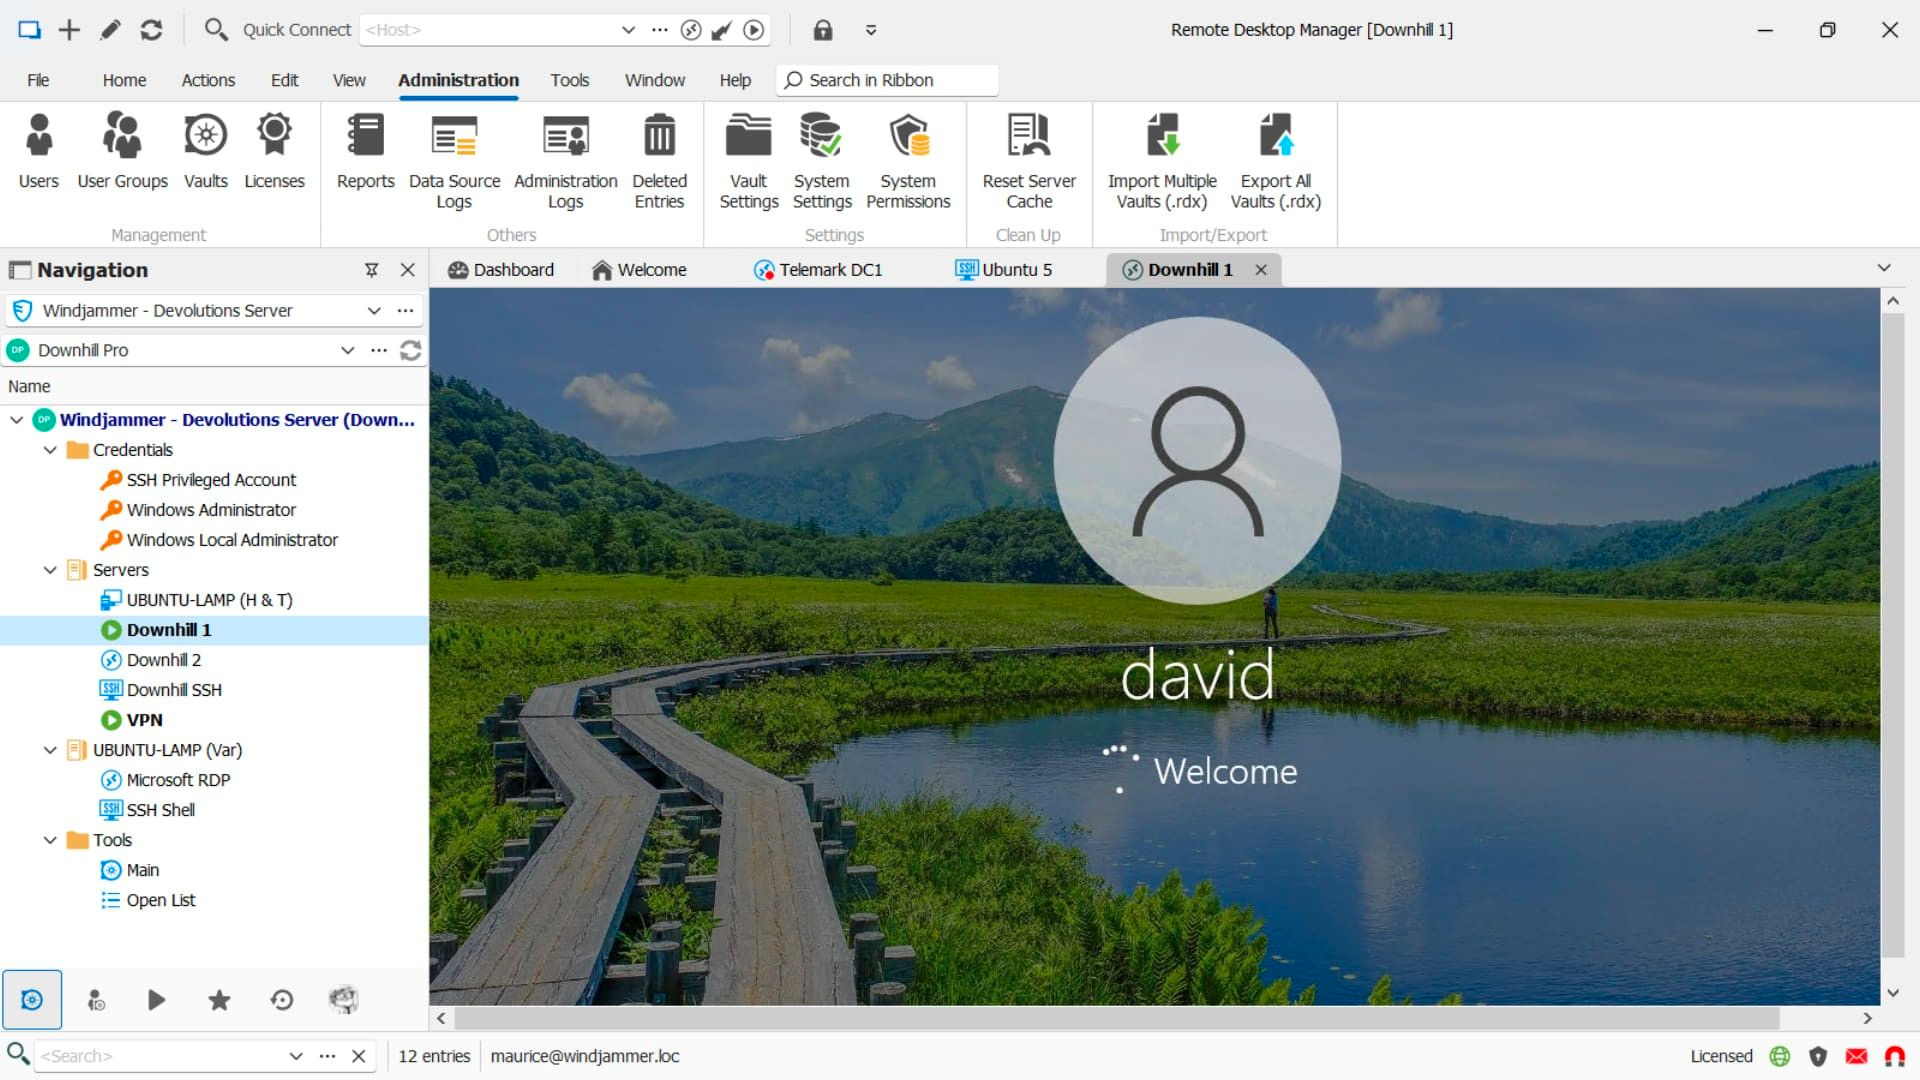This screenshot has height=1080, width=1920.
Task: Toggle navigation panel pin icon
Action: click(371, 268)
